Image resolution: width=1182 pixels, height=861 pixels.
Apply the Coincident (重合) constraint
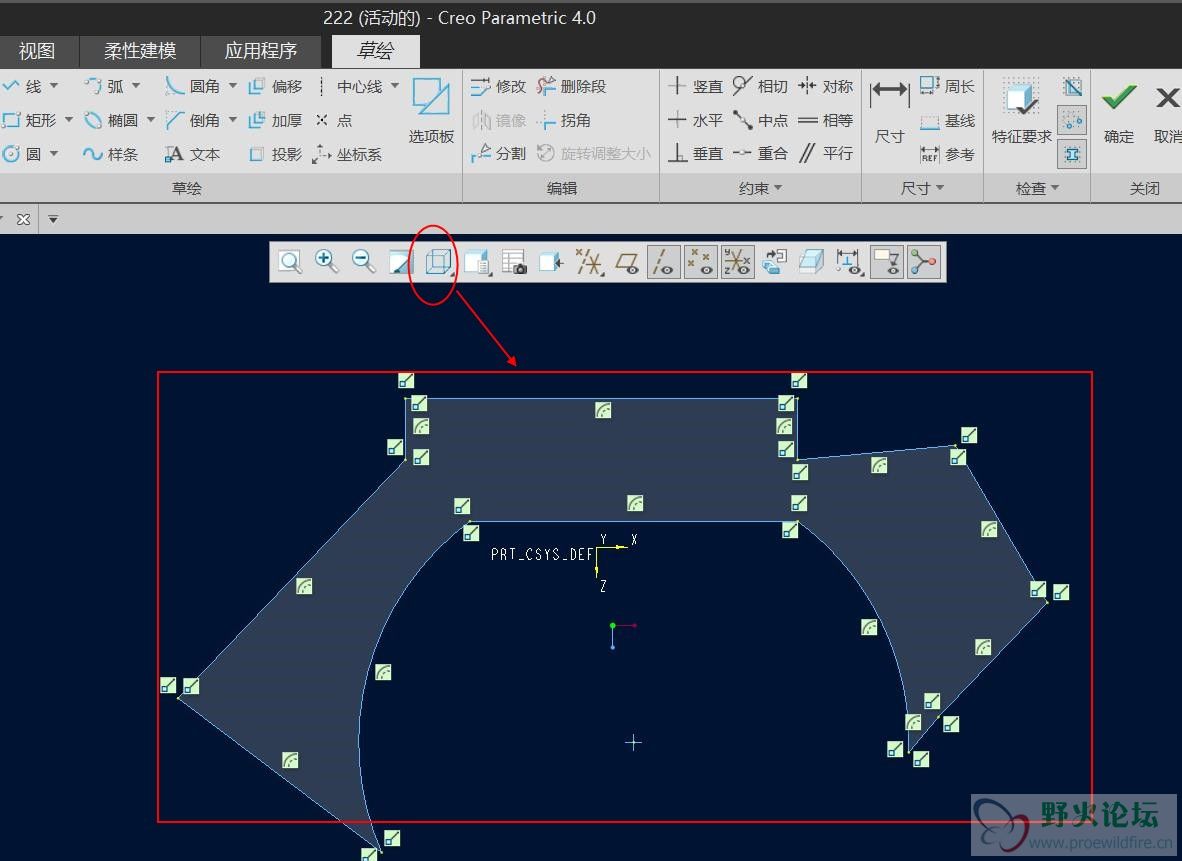[761, 153]
